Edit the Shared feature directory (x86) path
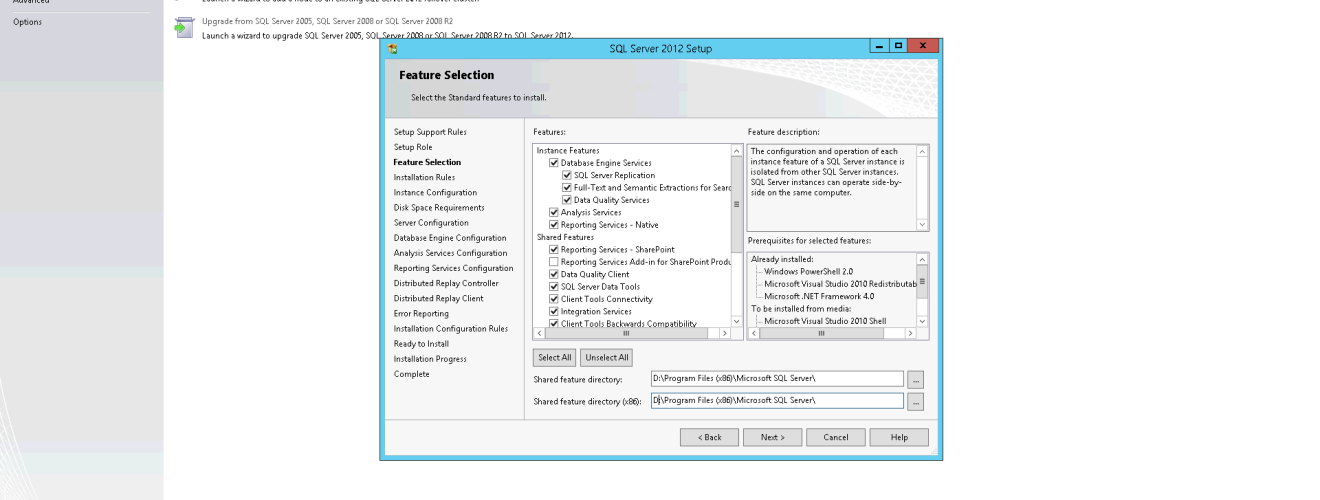Viewport: 1320px width, 500px height. click(777, 401)
